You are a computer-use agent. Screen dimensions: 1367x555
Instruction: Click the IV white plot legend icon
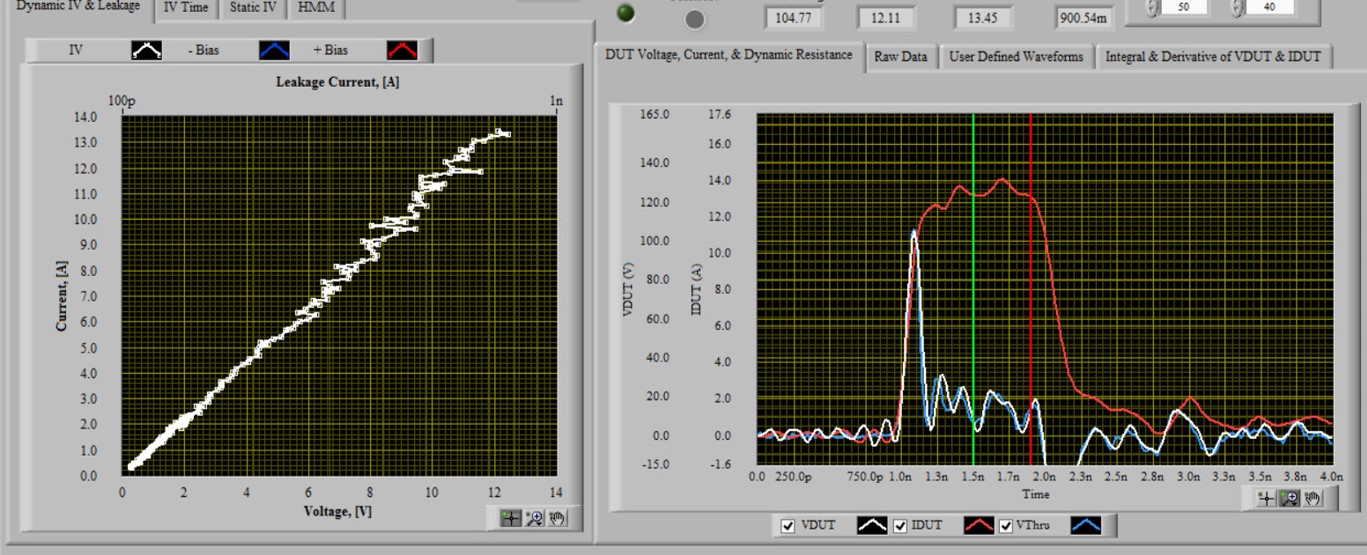pyautogui.click(x=147, y=50)
